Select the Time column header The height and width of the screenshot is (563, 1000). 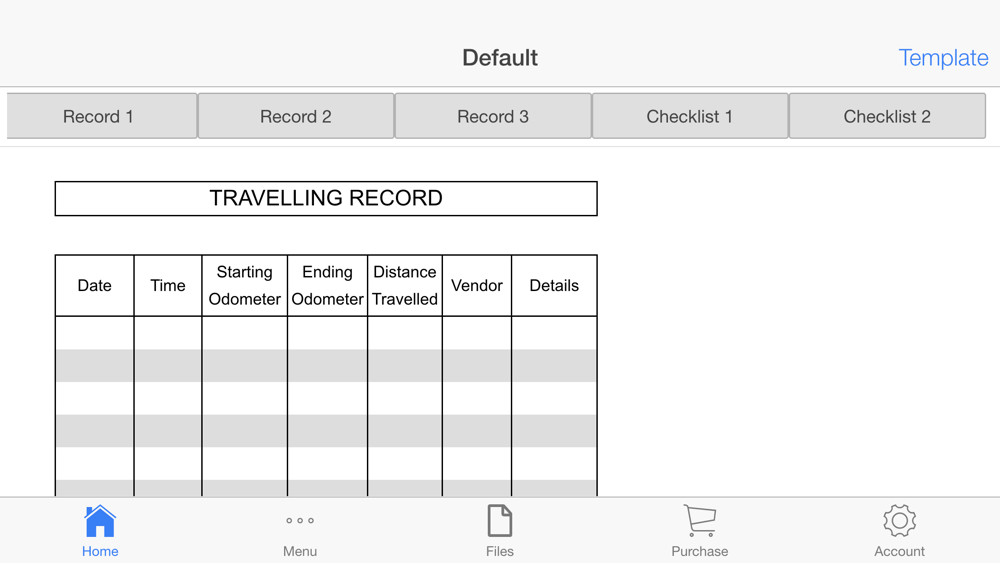tap(168, 286)
